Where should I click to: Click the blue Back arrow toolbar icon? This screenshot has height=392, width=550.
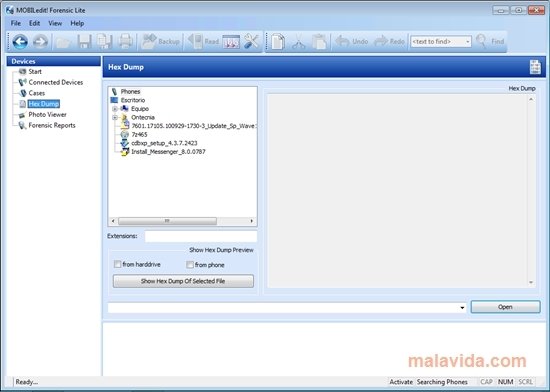pos(20,42)
